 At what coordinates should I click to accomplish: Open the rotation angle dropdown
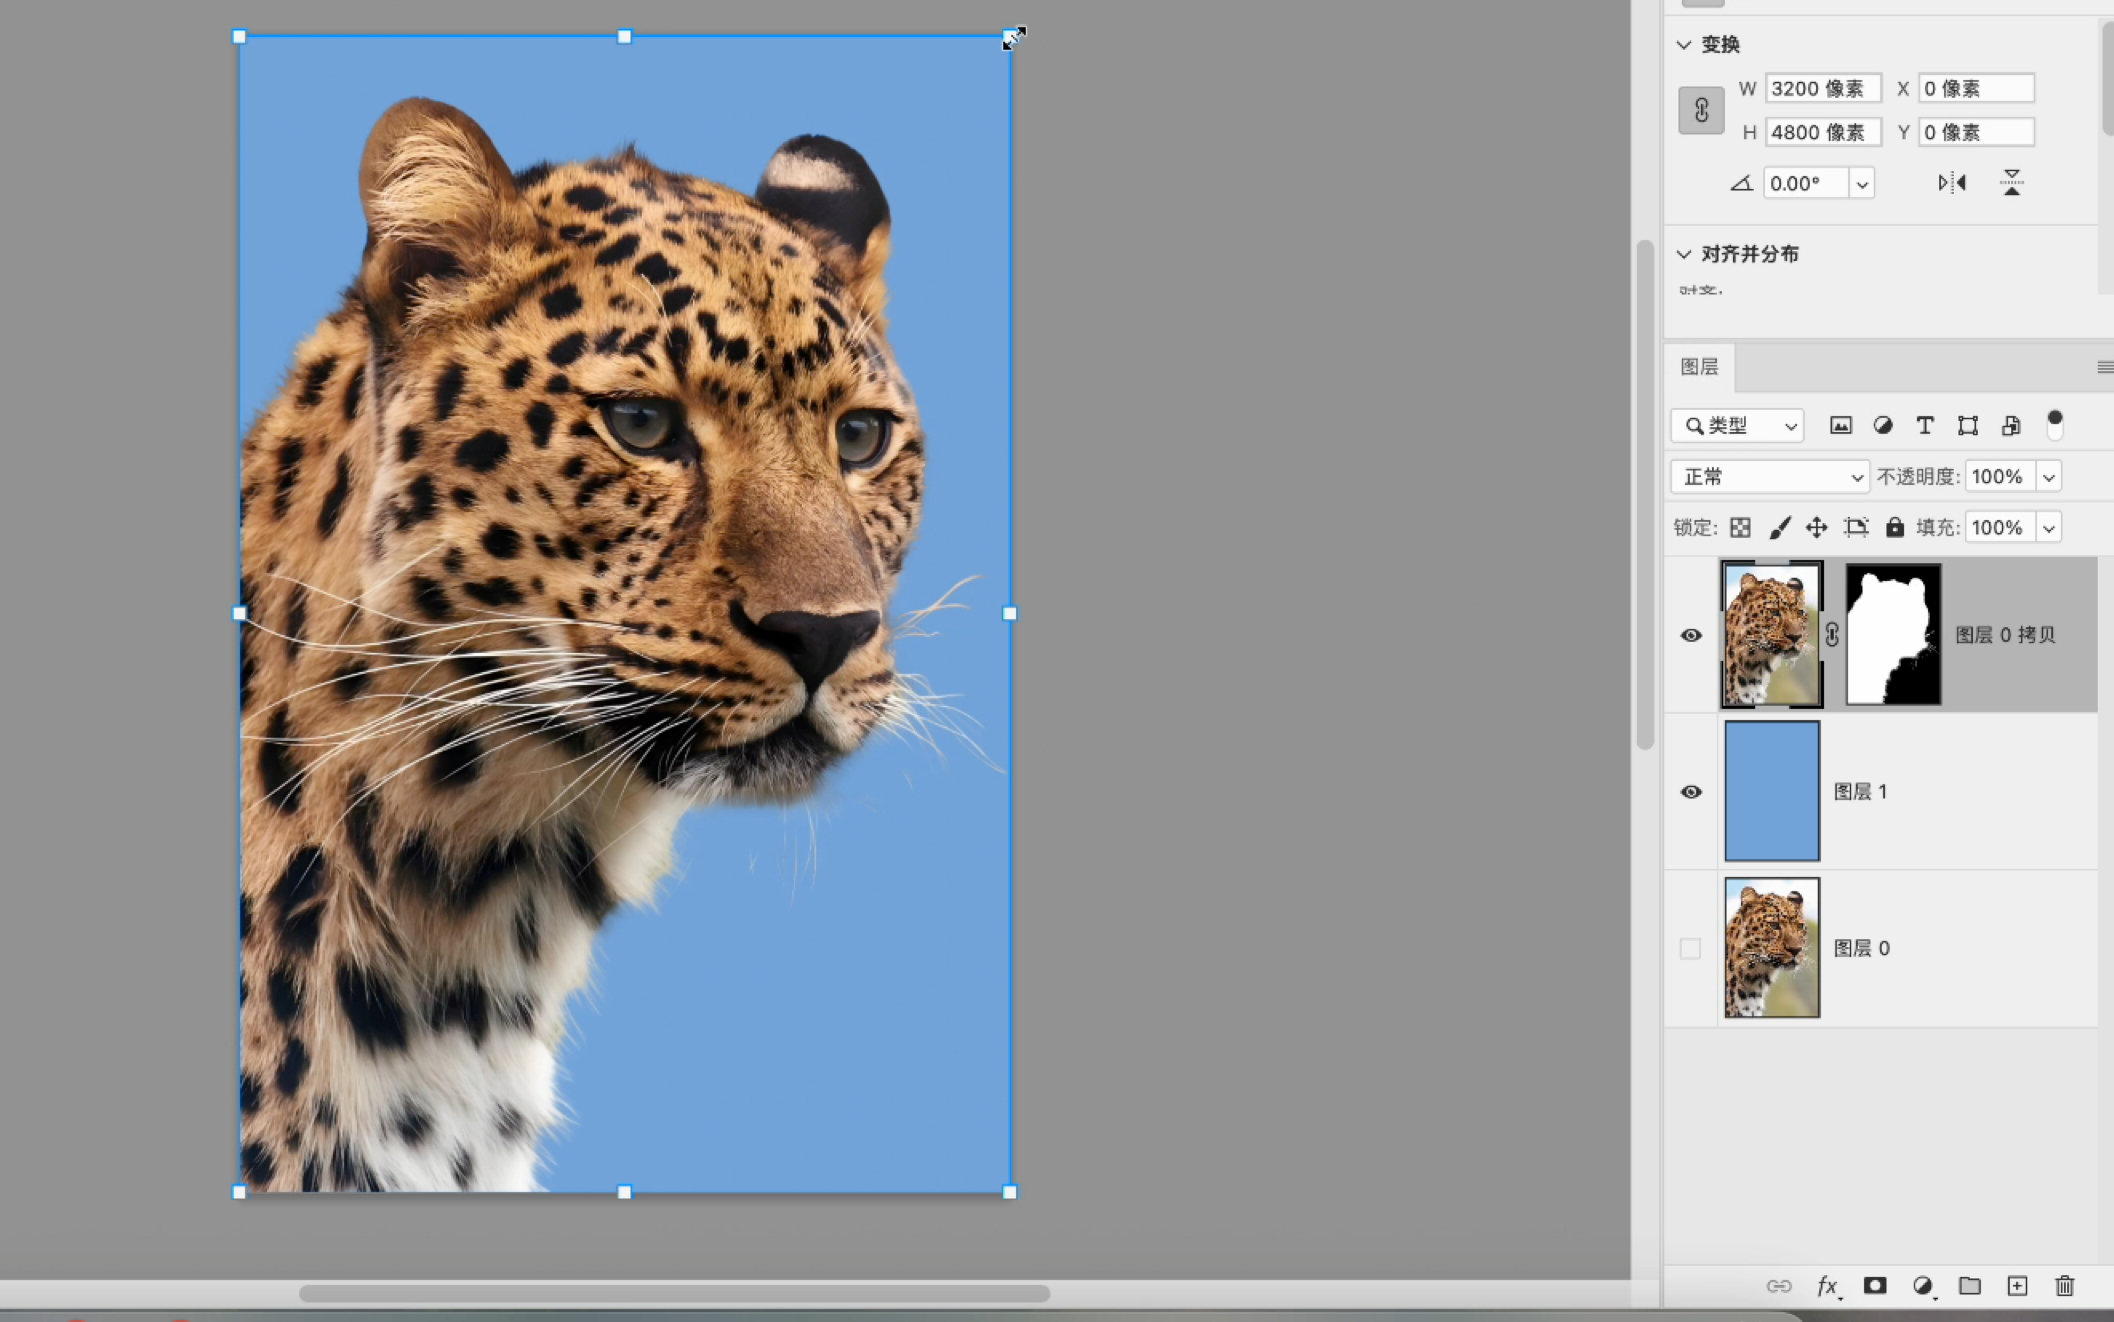[1861, 184]
